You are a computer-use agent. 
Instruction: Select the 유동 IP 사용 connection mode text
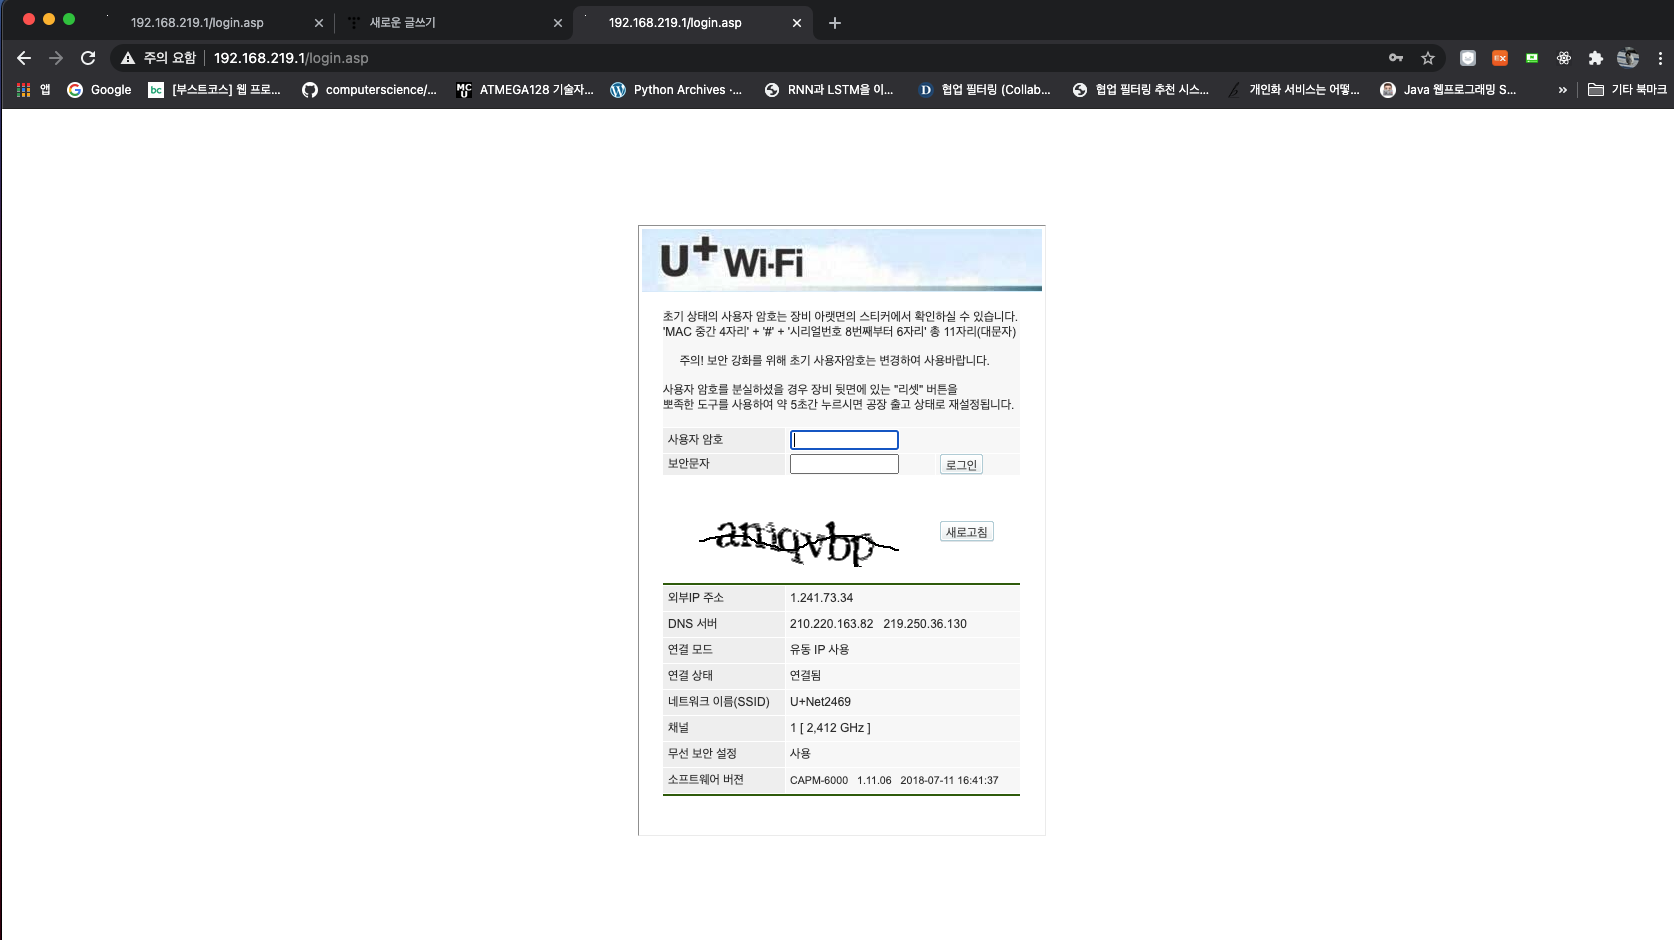[x=819, y=650]
